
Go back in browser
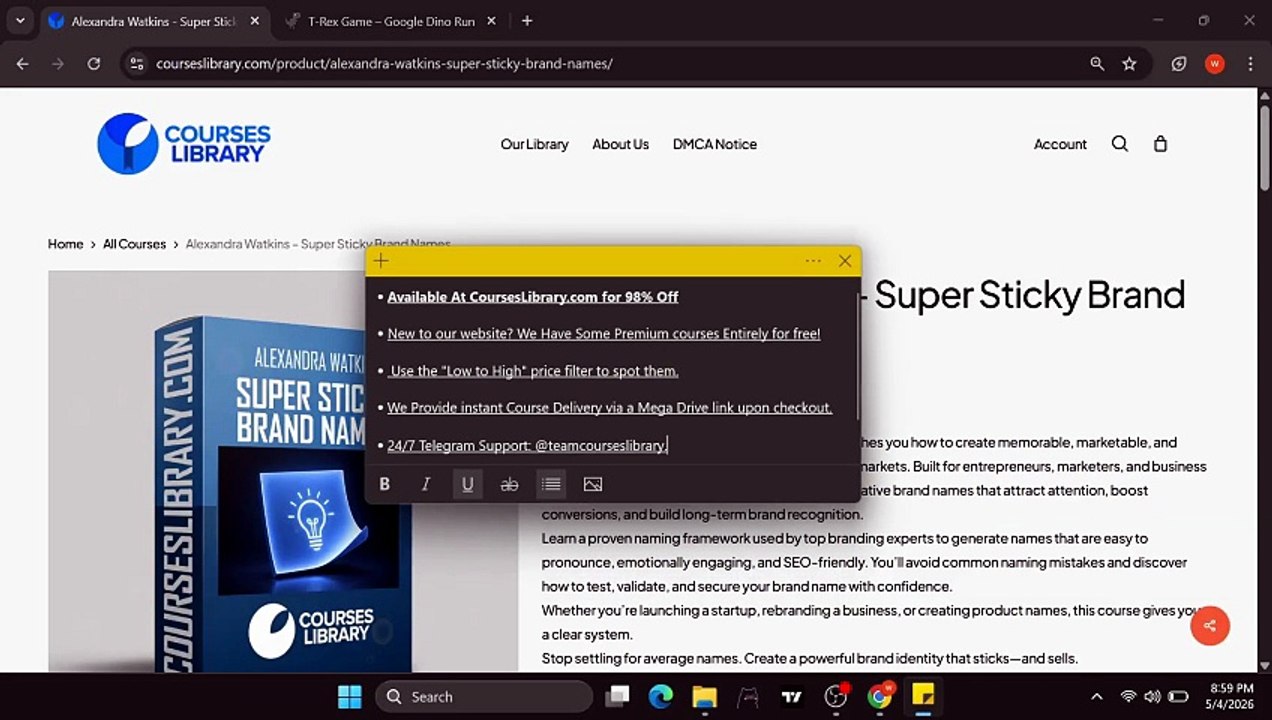point(22,63)
